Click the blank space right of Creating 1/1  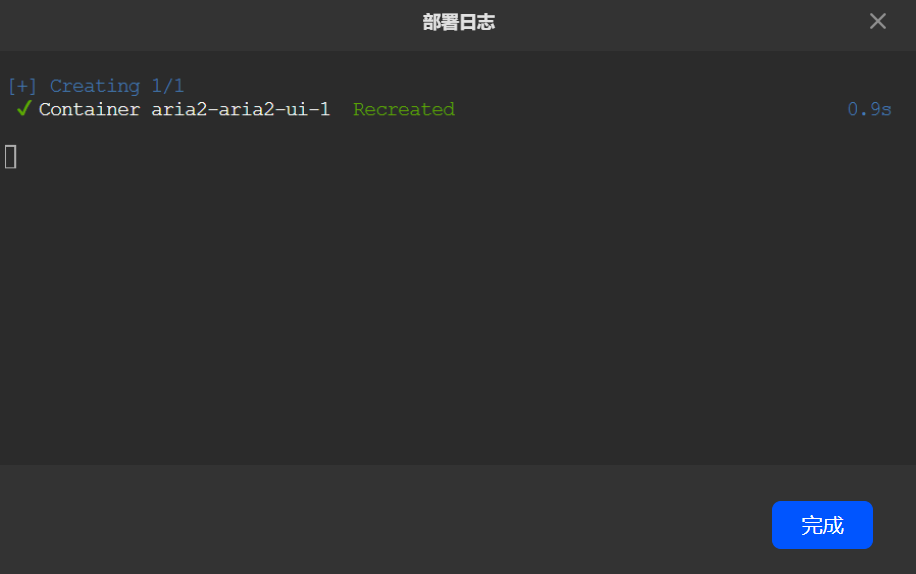pyautogui.click(x=500, y=86)
